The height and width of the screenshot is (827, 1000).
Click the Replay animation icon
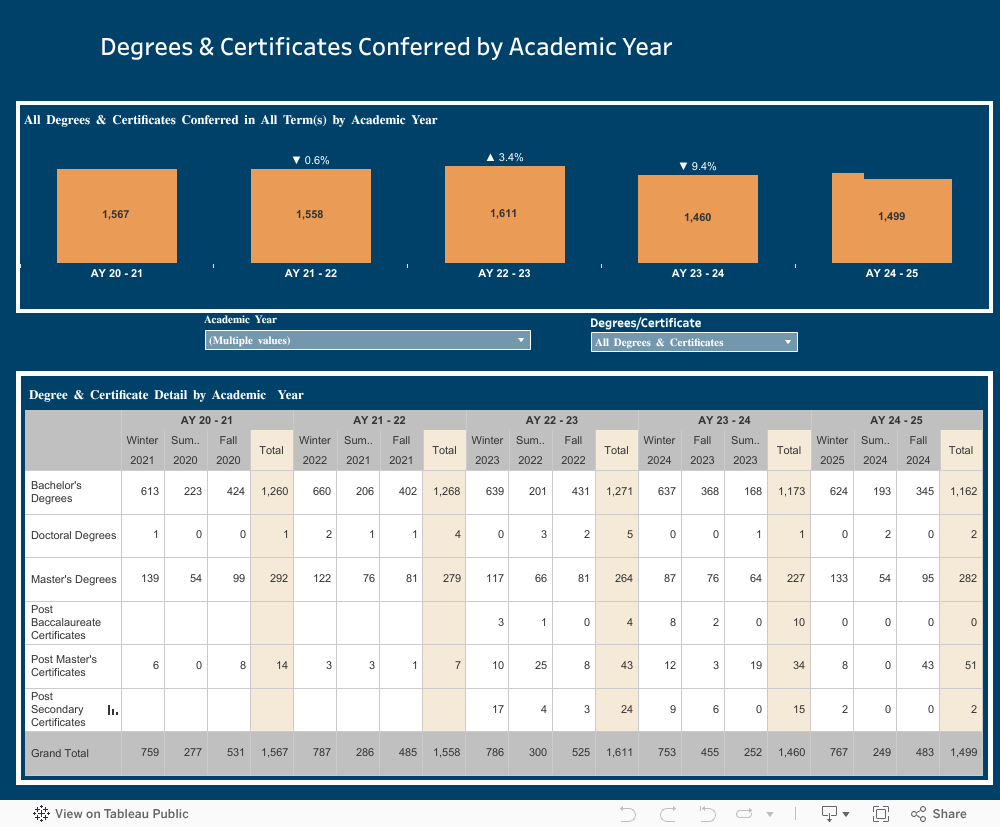706,813
